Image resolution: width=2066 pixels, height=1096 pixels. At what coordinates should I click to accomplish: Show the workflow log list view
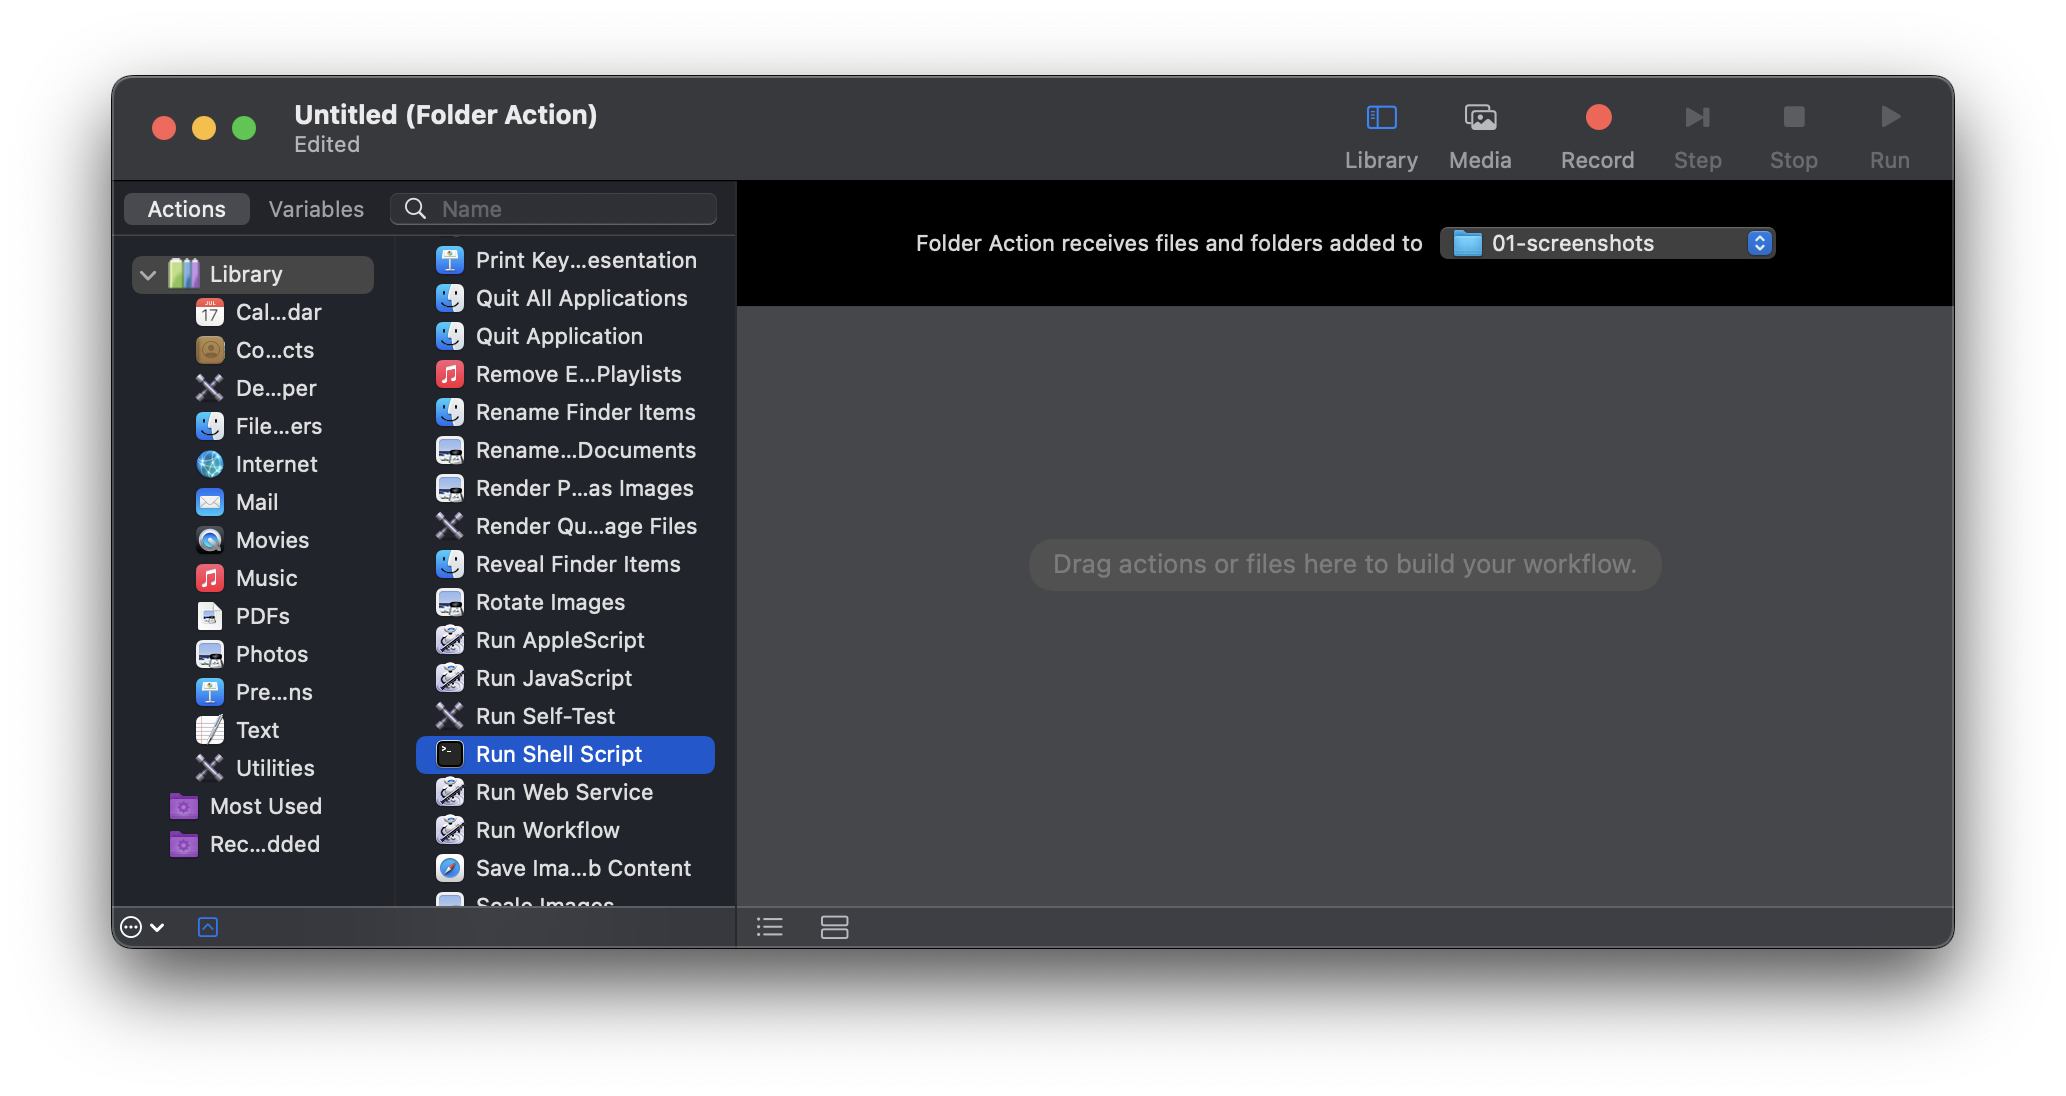pyautogui.click(x=769, y=927)
